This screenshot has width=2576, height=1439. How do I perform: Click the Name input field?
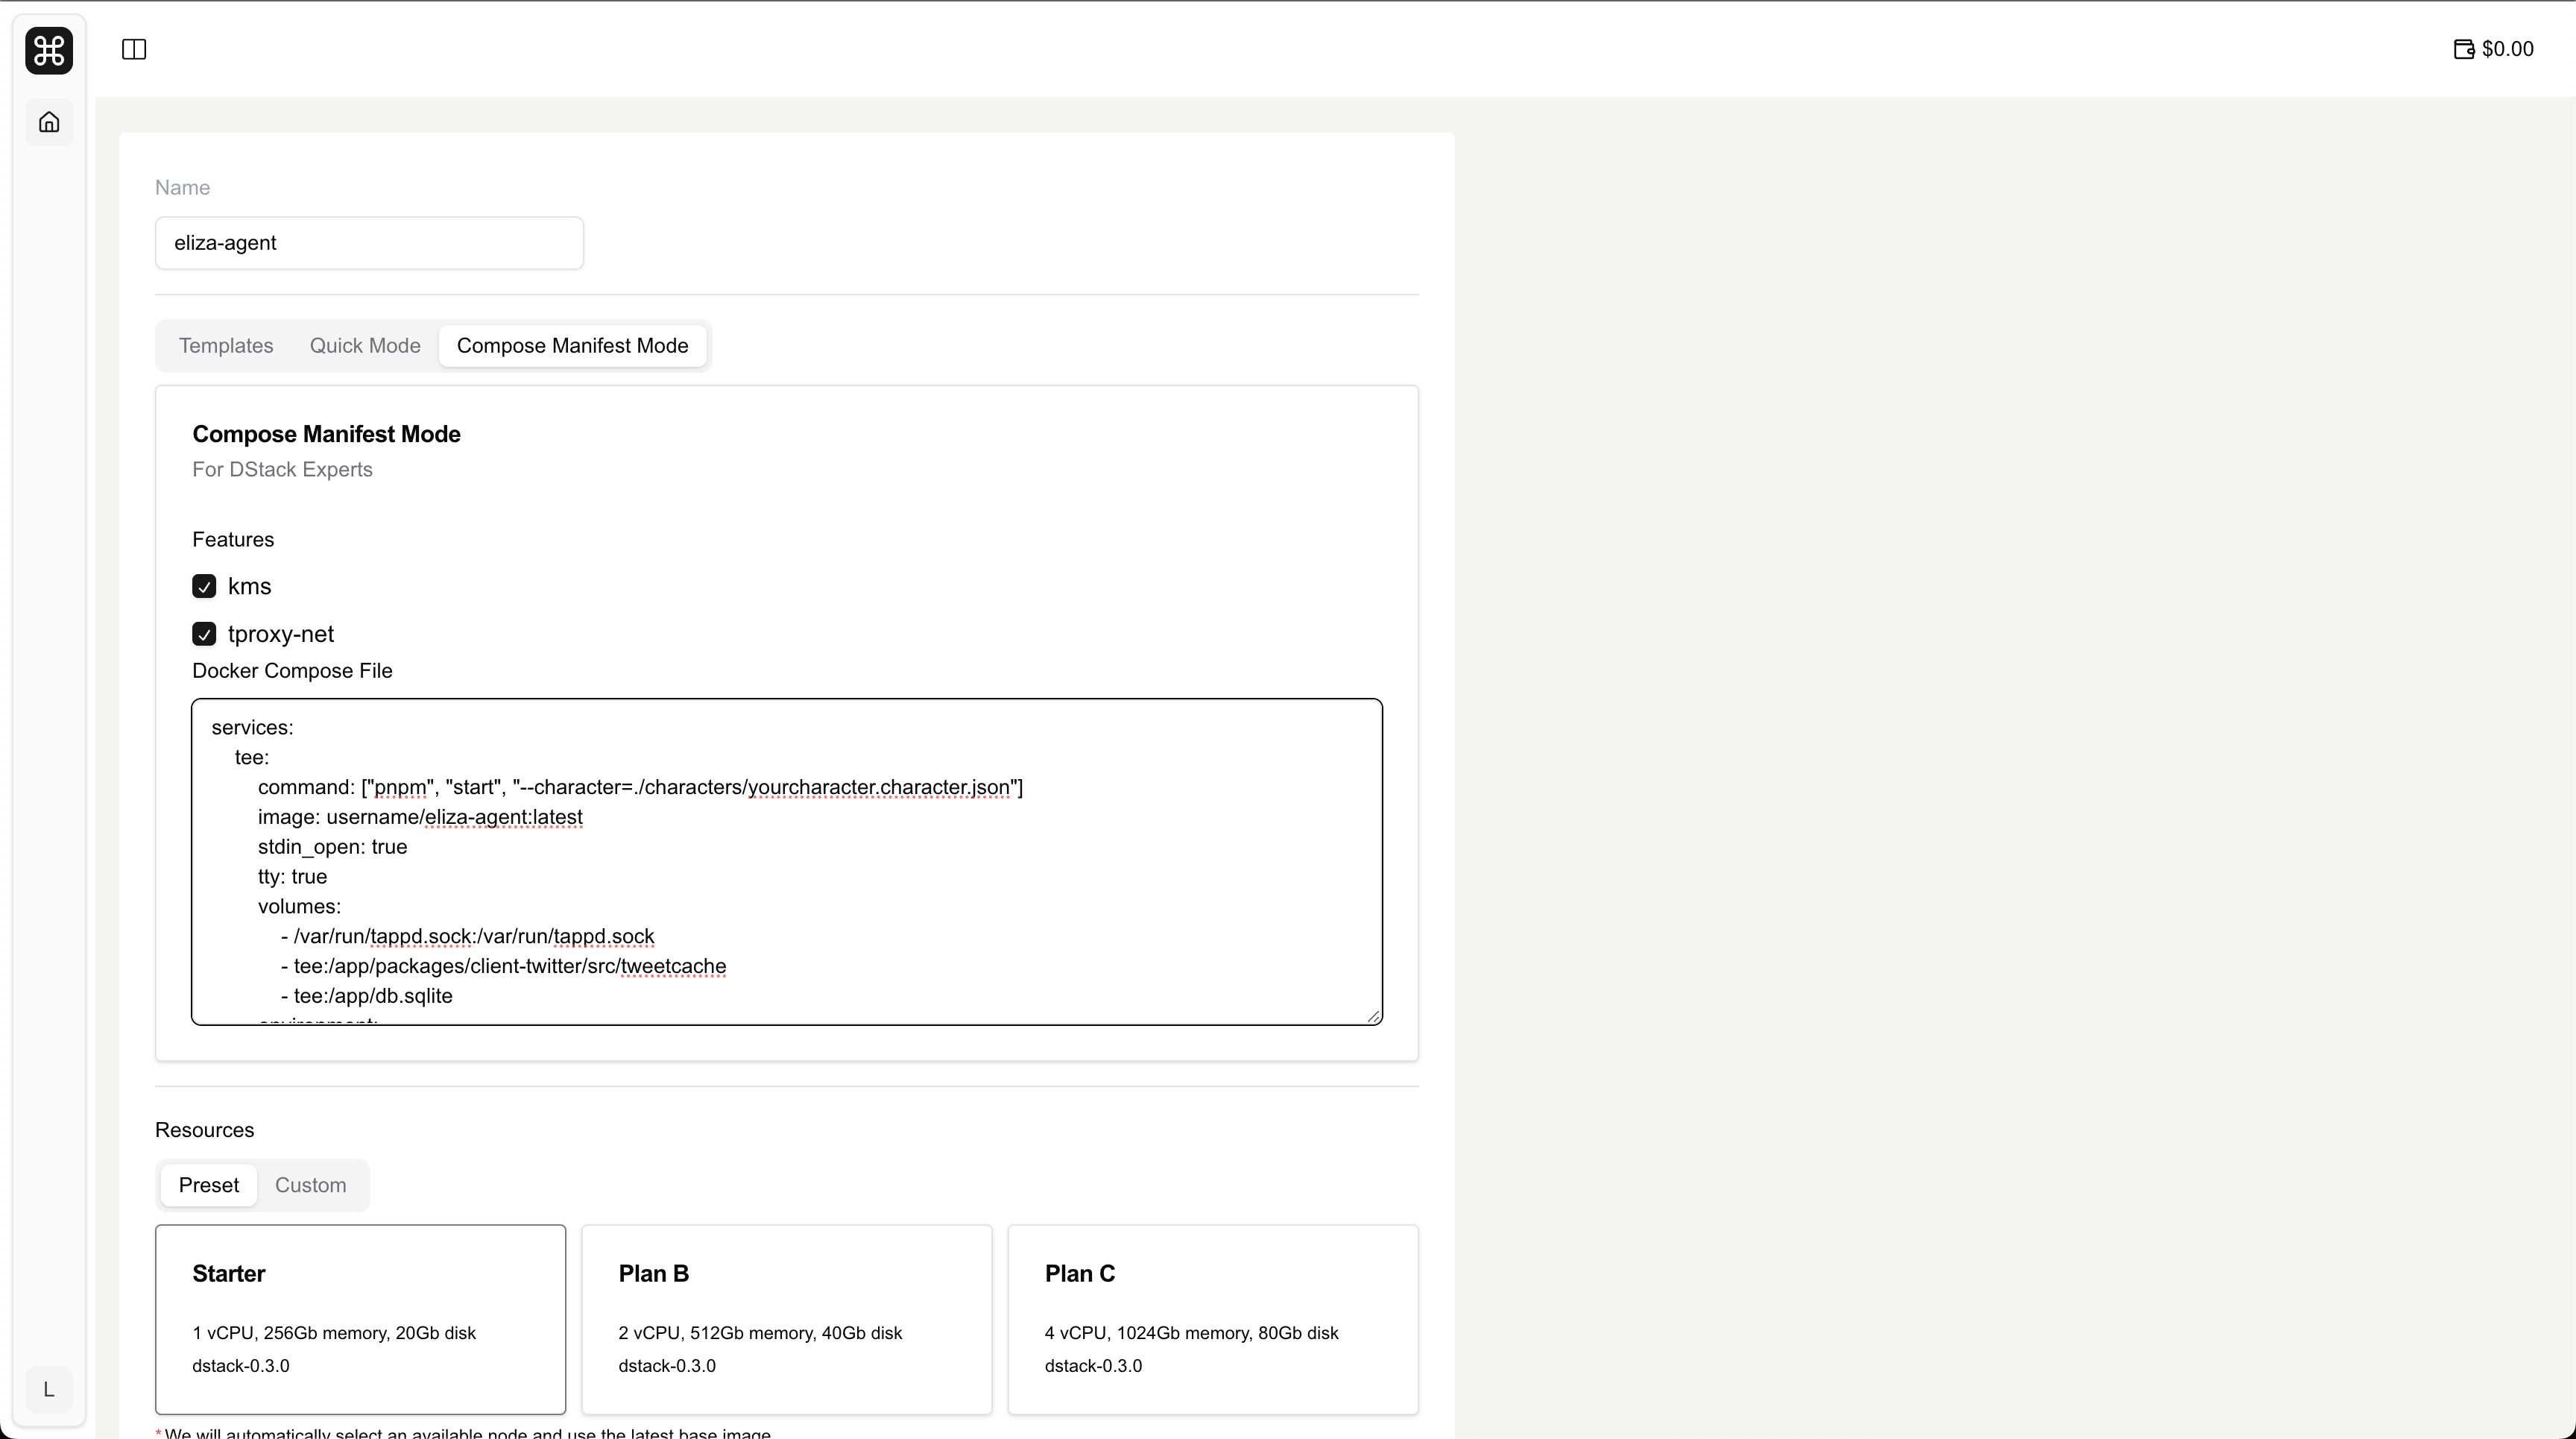pyautogui.click(x=369, y=243)
